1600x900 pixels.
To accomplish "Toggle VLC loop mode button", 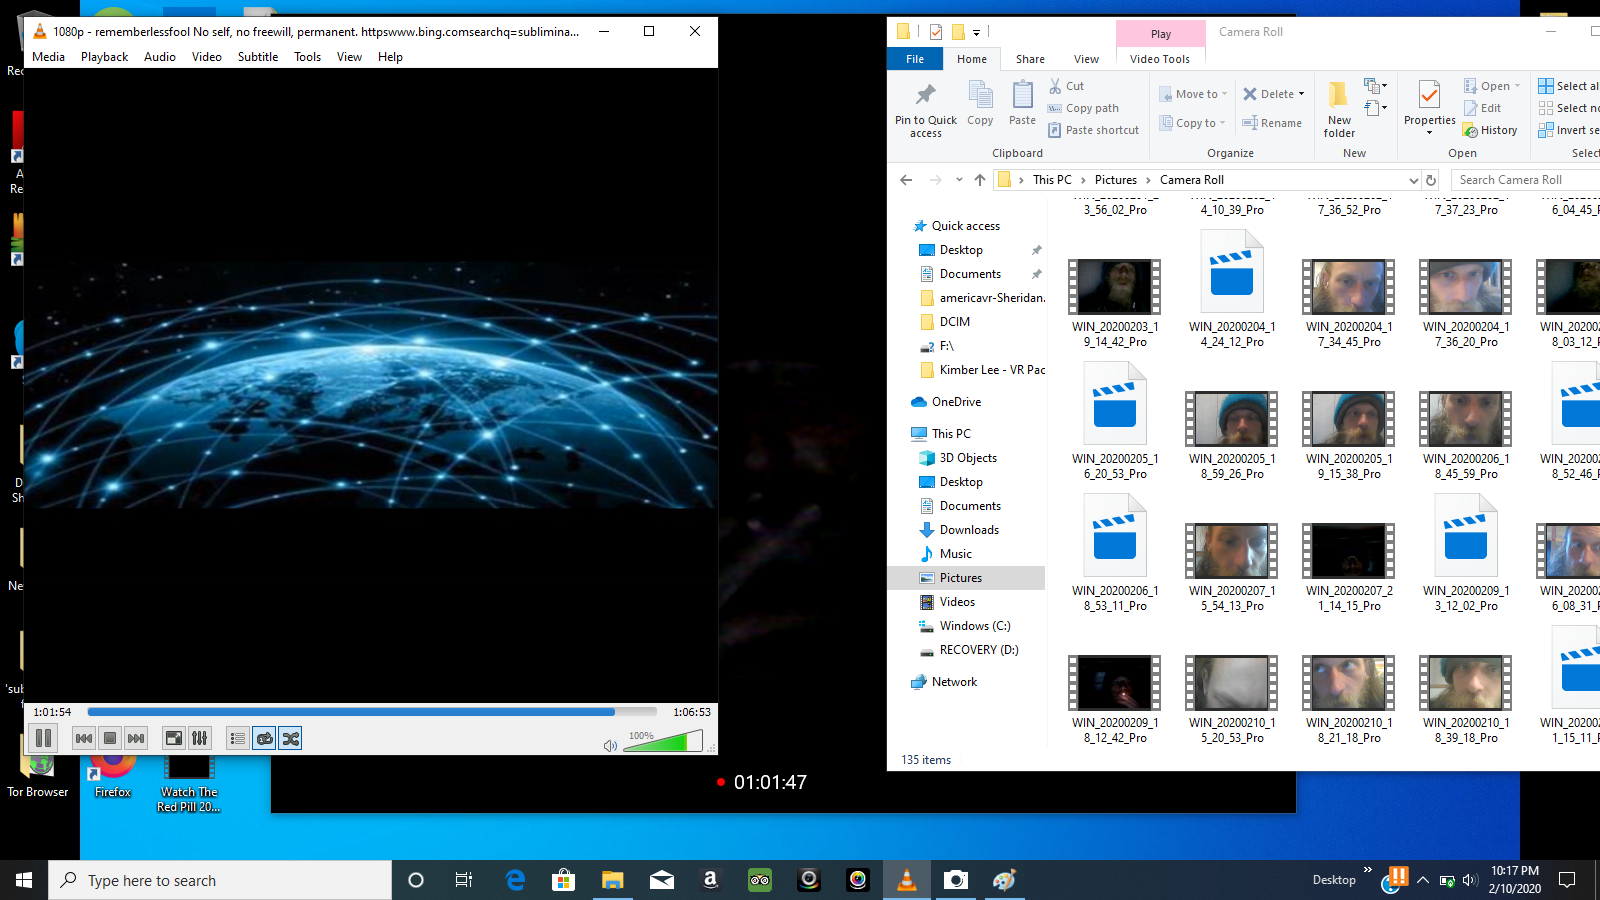I will [264, 738].
